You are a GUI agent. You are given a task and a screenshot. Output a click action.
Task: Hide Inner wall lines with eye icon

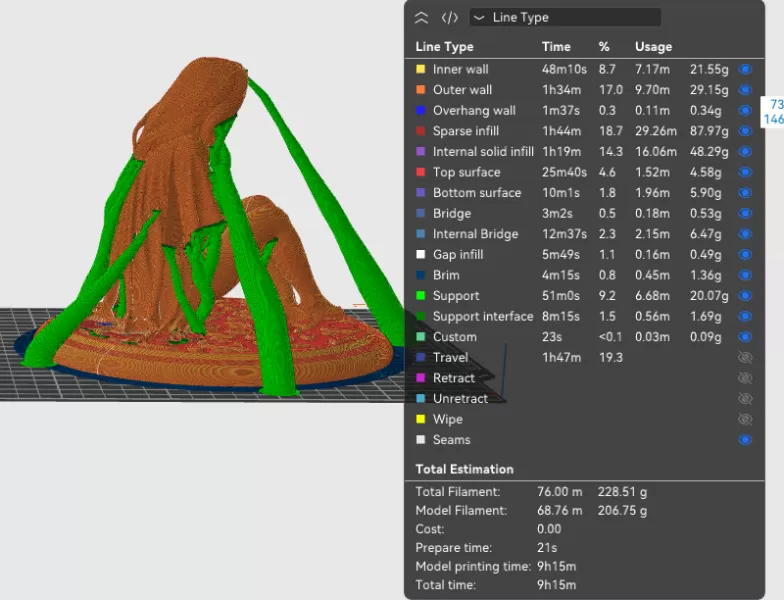coord(744,69)
